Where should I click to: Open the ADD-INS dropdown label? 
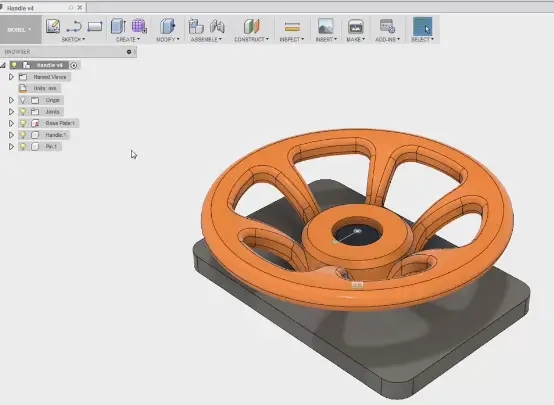(x=388, y=40)
